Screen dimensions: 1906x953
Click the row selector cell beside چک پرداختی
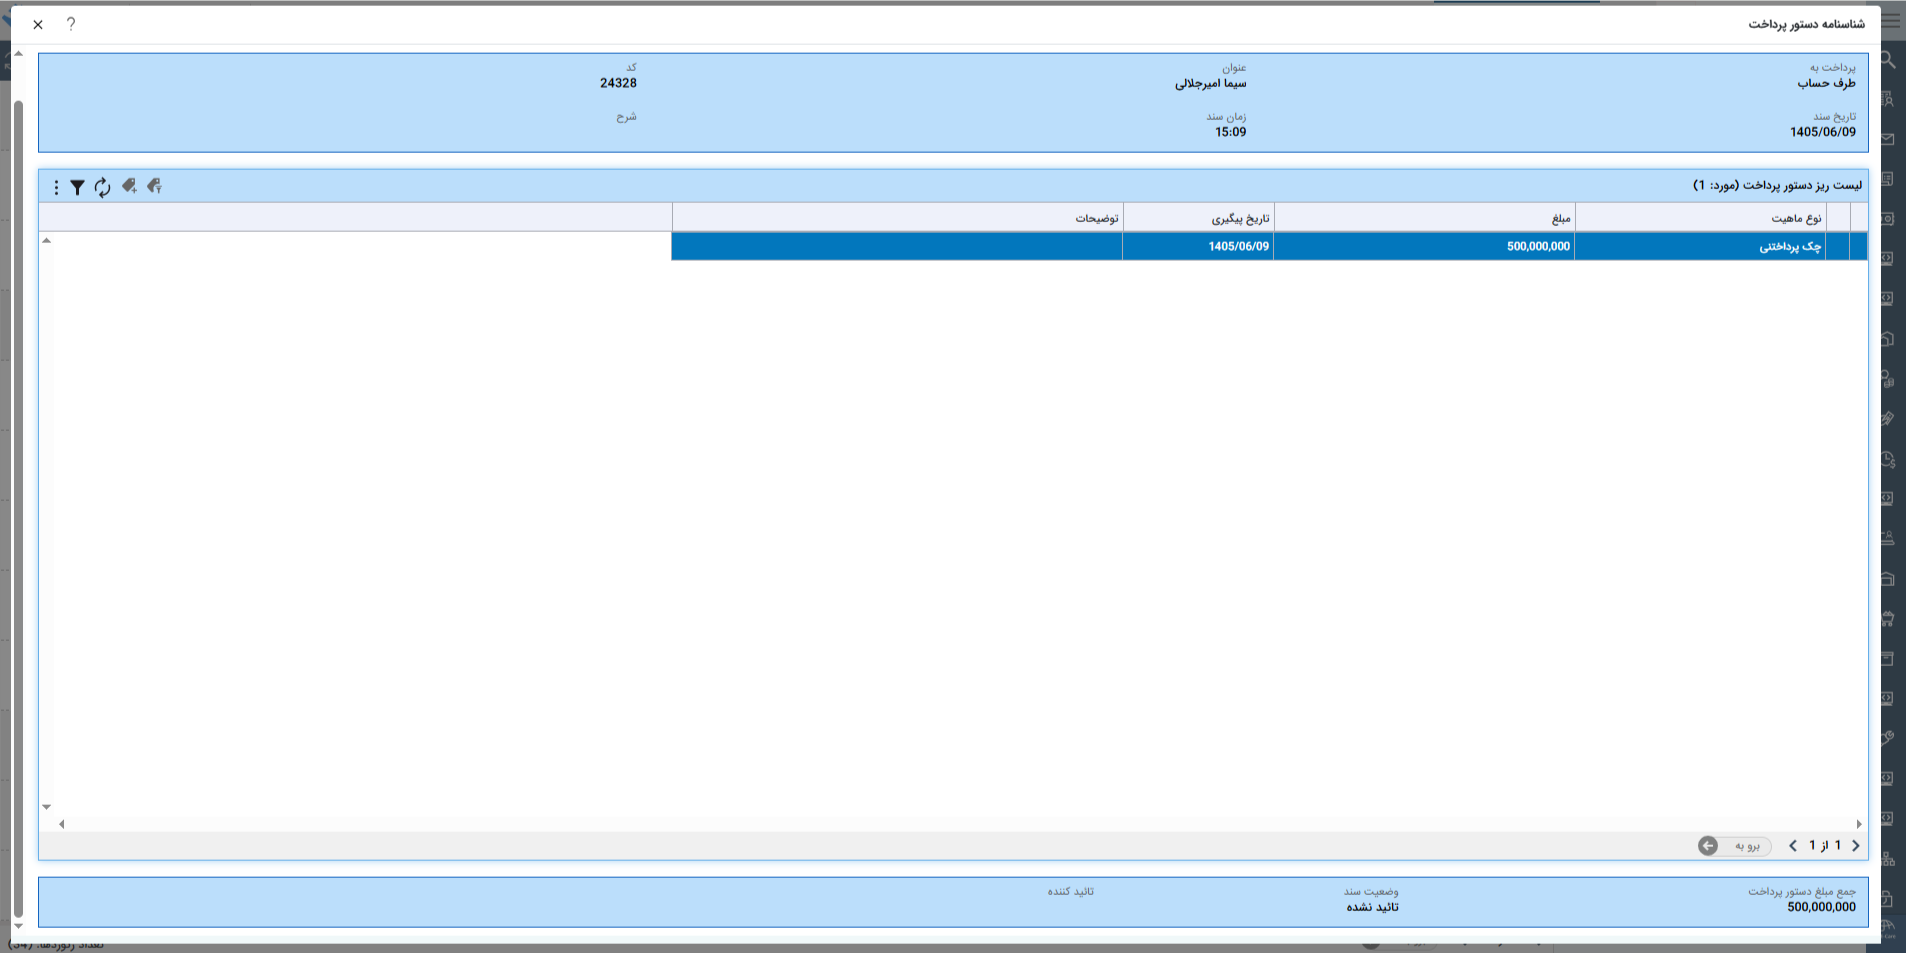pyautogui.click(x=1838, y=246)
